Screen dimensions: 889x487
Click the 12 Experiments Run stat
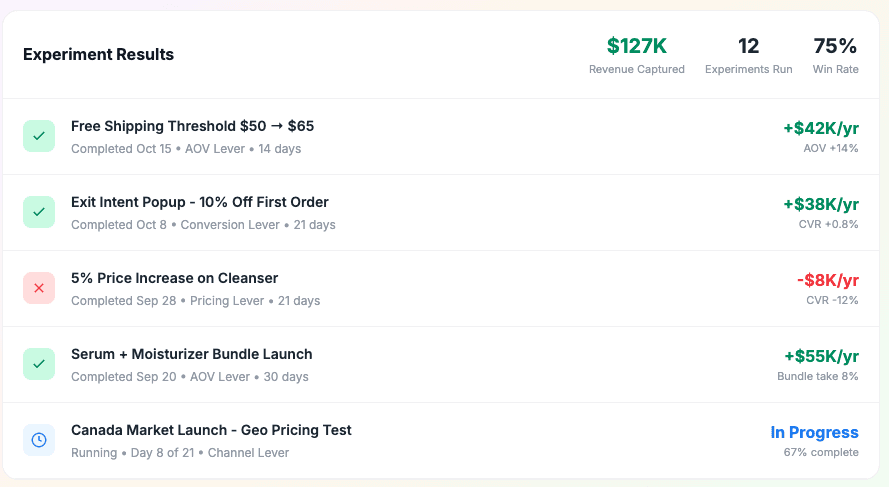(748, 46)
